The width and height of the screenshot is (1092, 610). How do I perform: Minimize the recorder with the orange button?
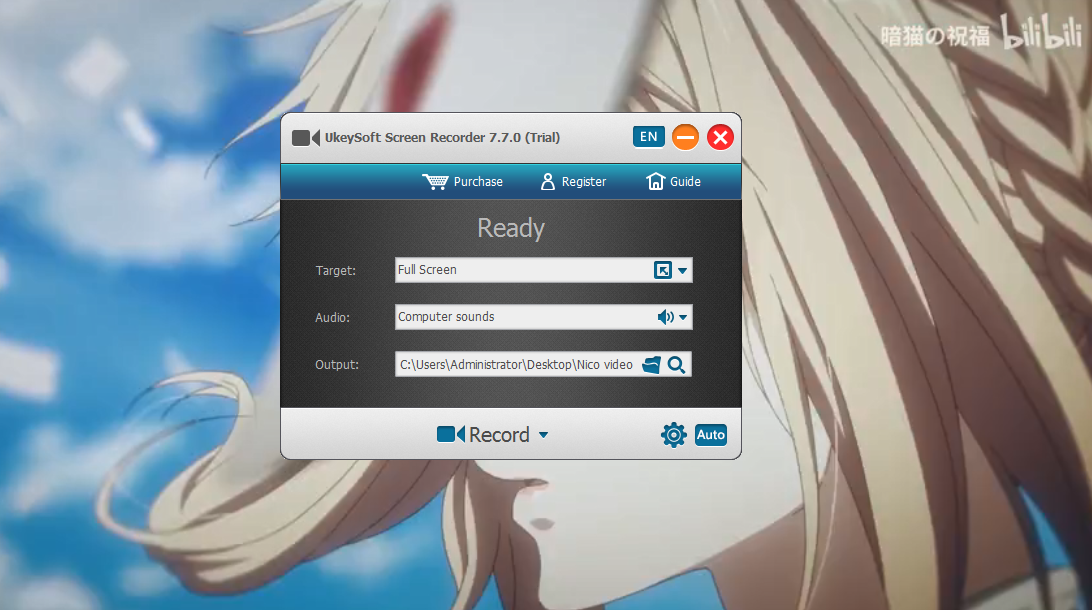685,137
